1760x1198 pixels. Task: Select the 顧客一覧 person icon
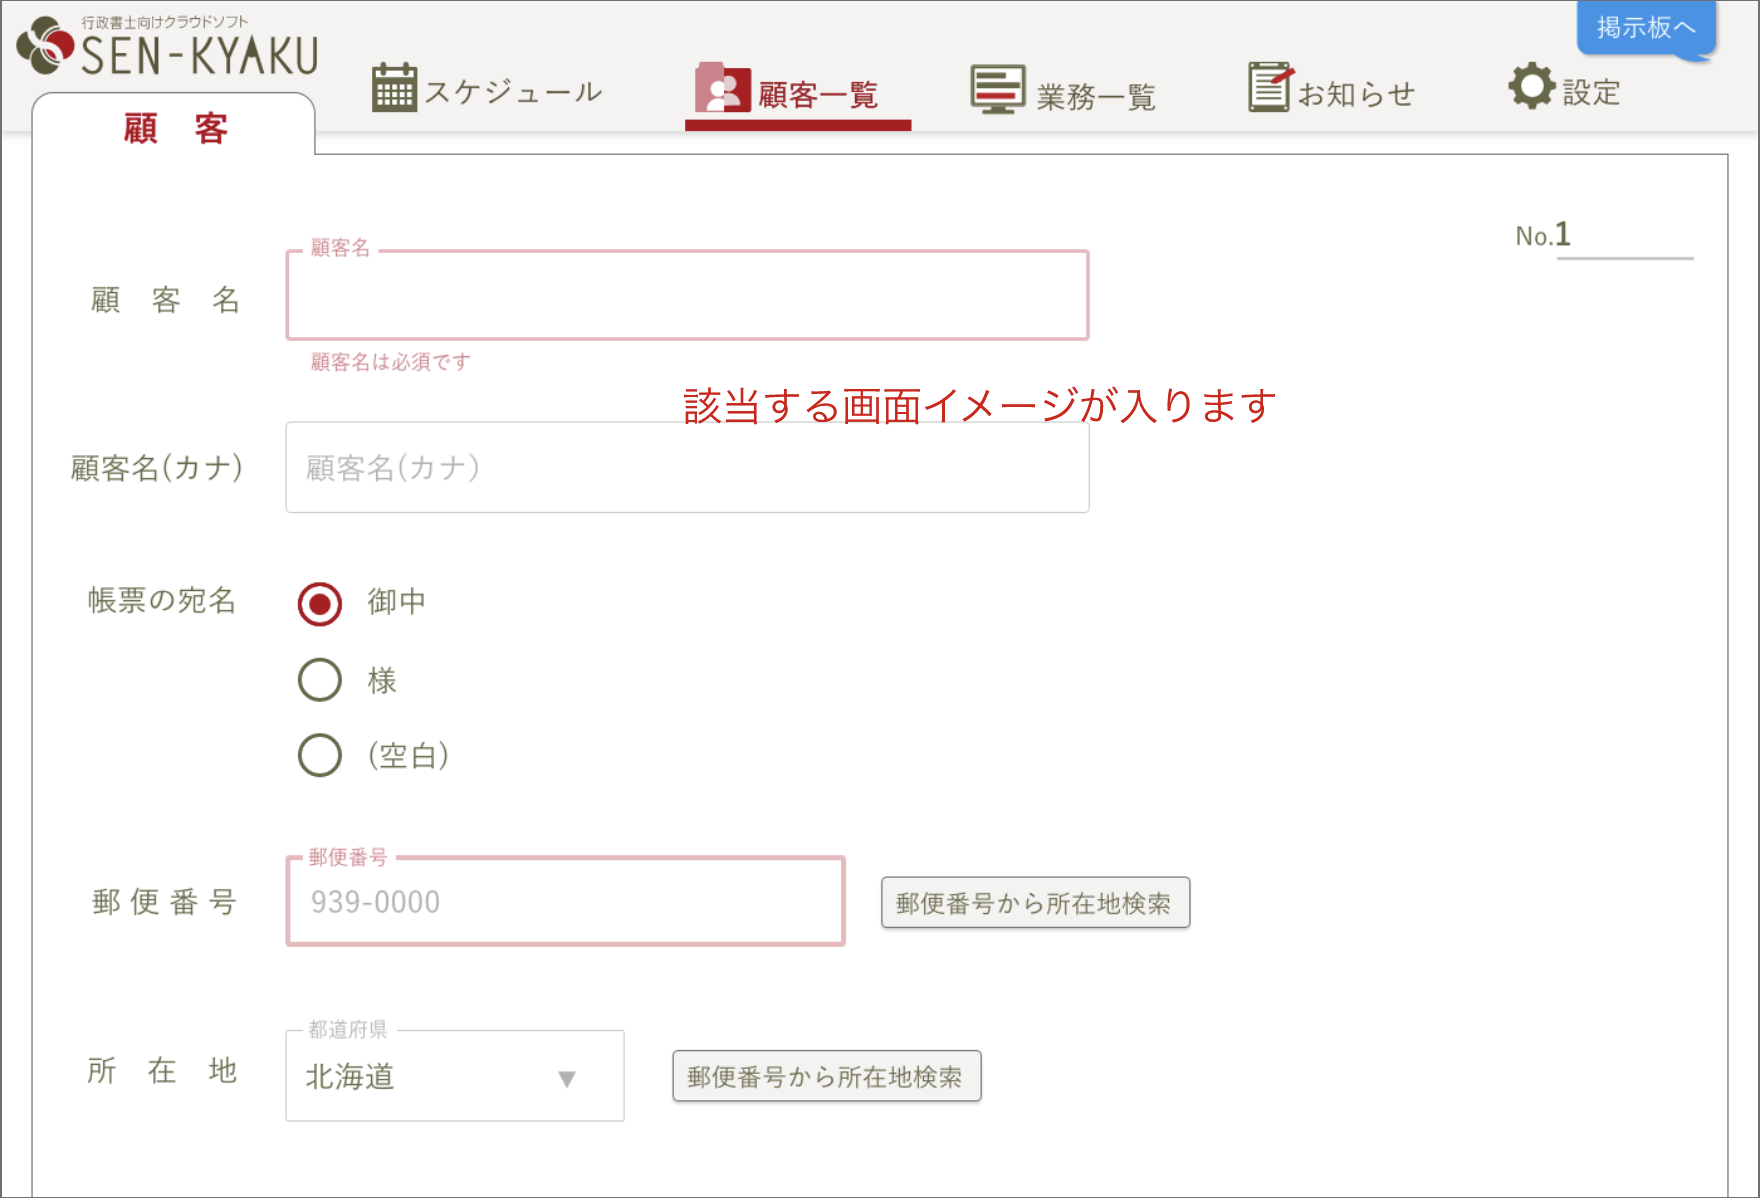click(x=721, y=89)
